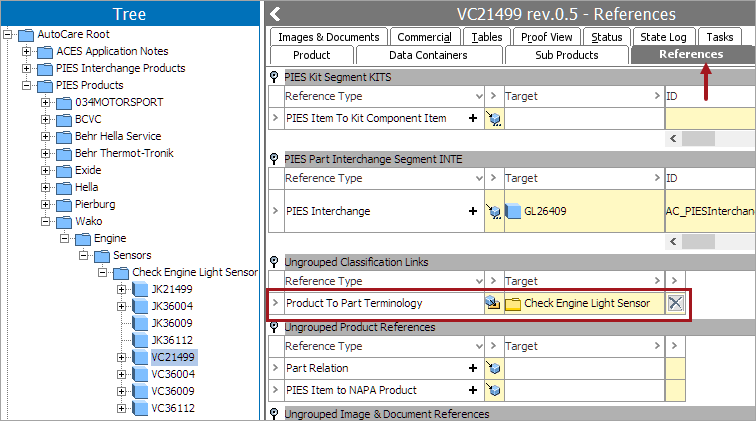Click classification link icon for Product To Part Terminology
This screenshot has width=756, height=421.
(493, 304)
